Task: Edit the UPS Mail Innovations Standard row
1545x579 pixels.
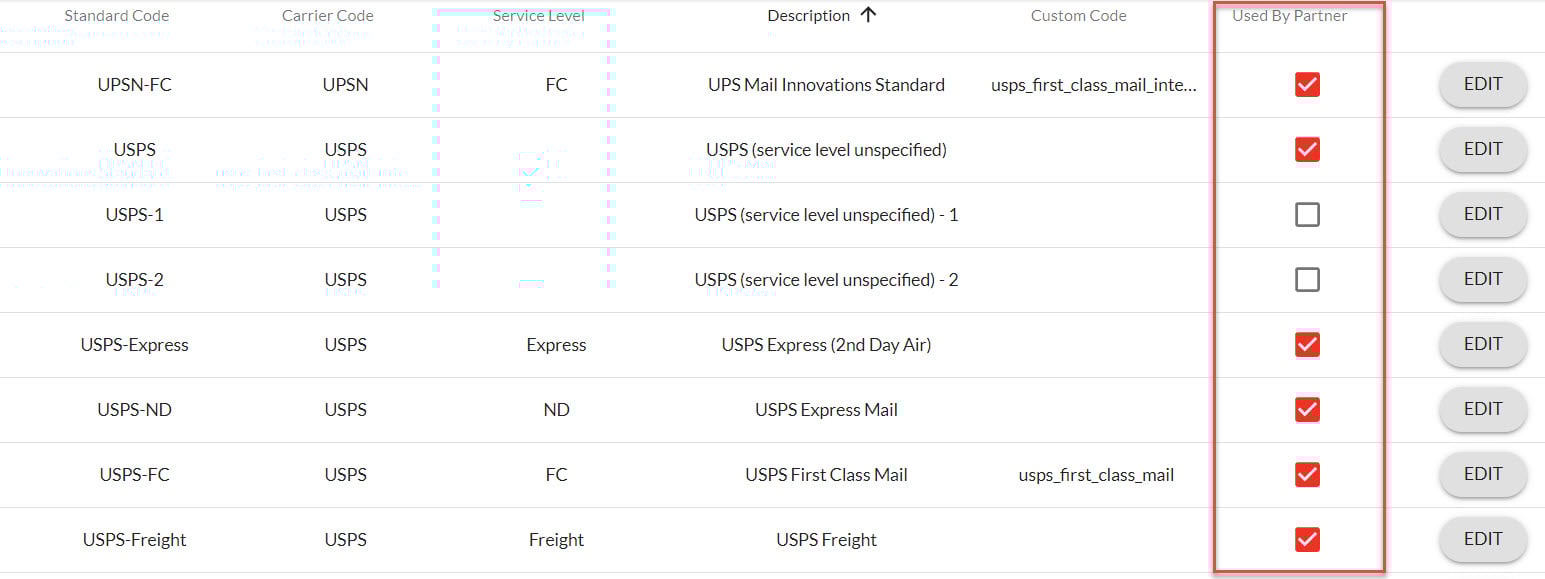Action: tap(1482, 85)
